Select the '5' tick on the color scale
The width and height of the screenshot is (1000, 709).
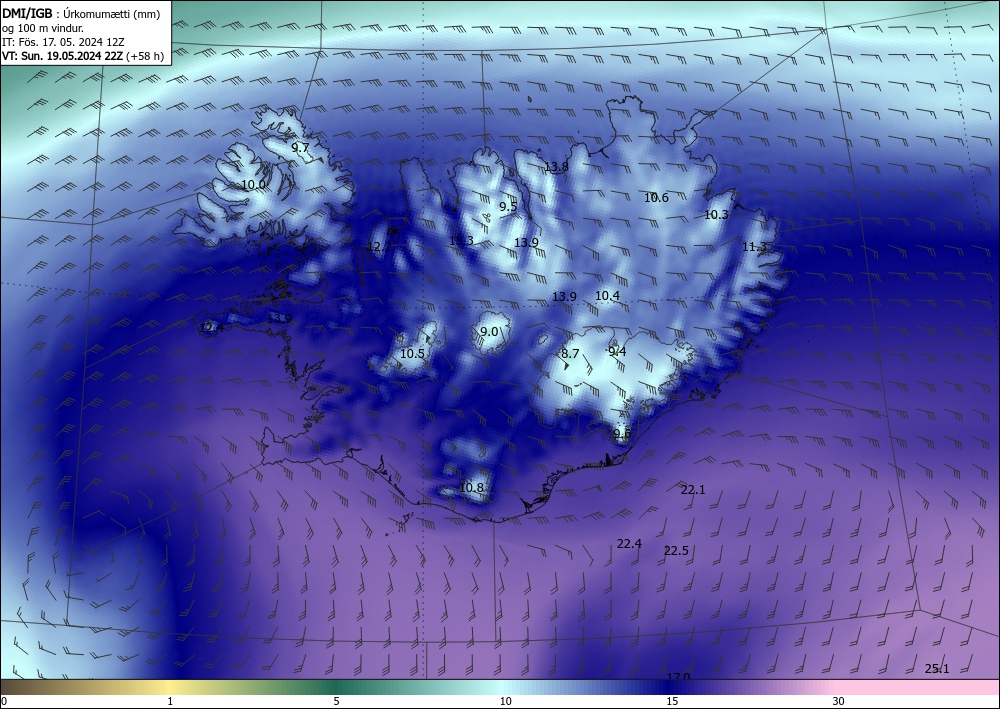336,701
